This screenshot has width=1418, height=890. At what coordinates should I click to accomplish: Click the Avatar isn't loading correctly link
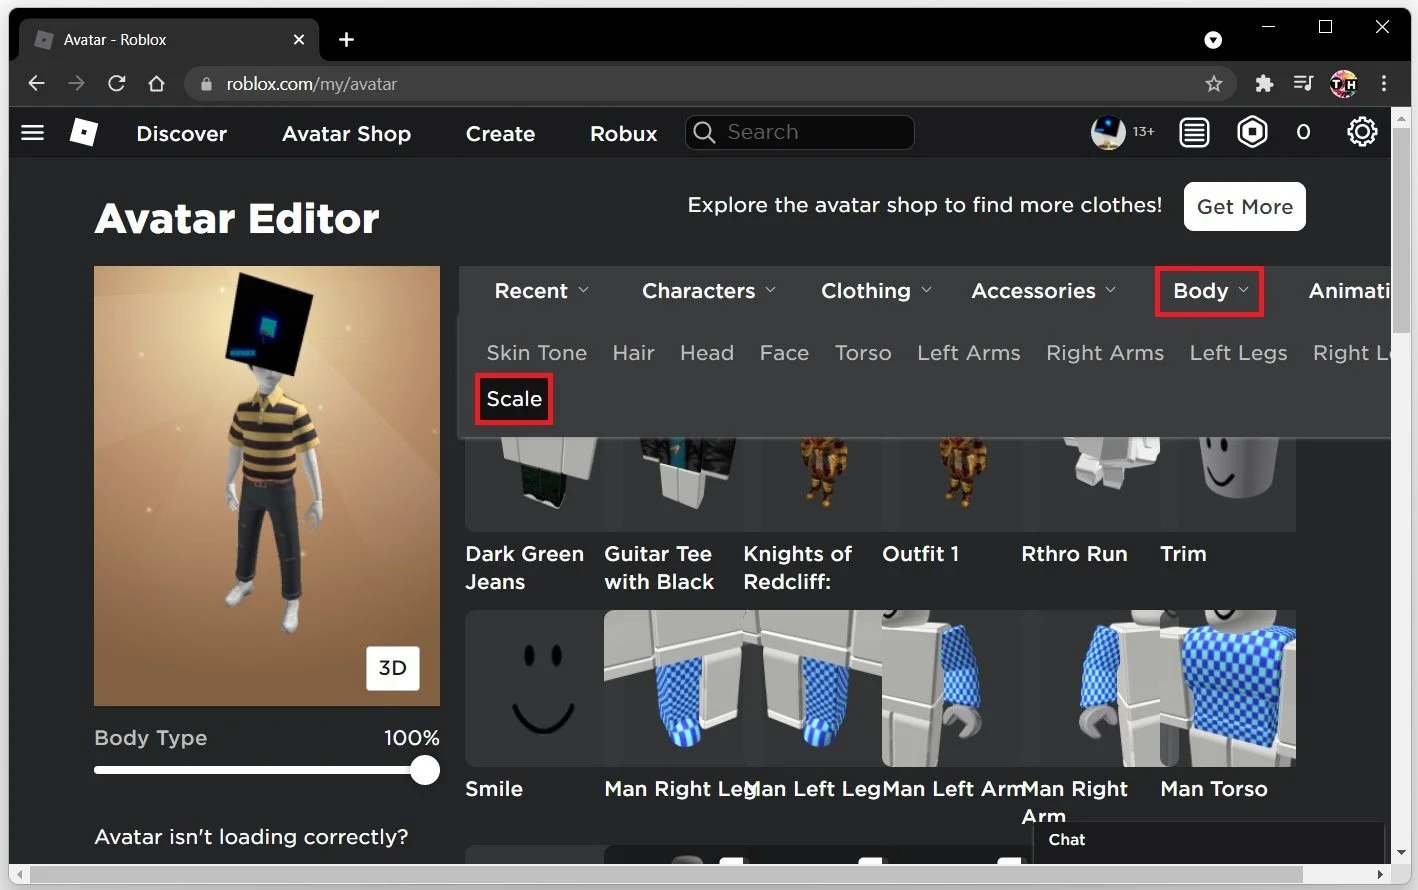[x=251, y=837]
